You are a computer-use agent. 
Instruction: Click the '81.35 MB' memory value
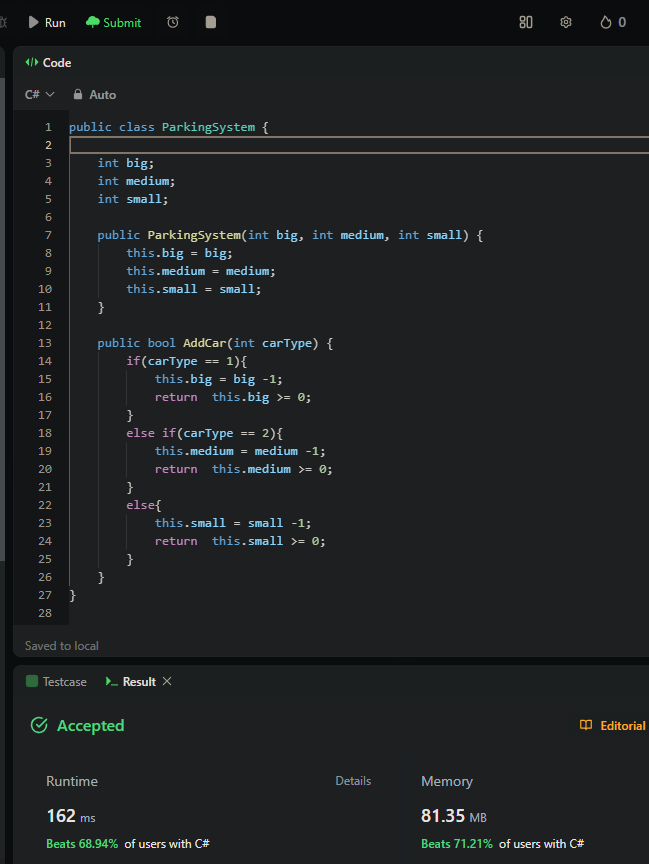click(453, 816)
